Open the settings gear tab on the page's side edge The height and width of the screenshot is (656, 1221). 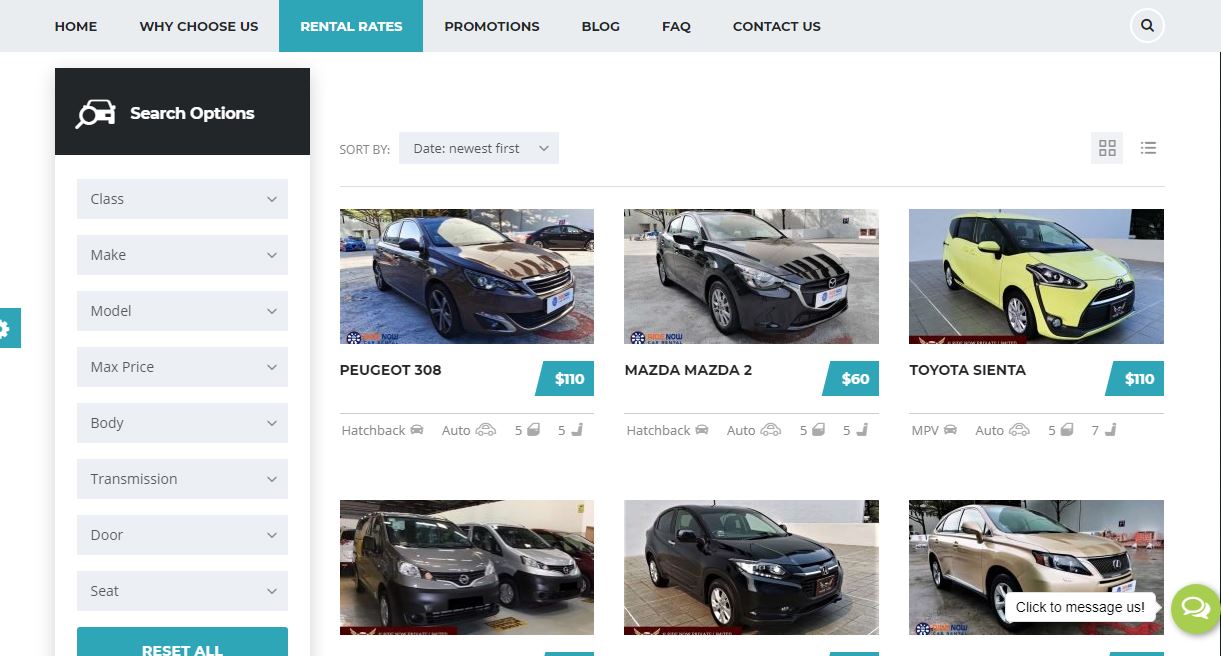[5, 328]
